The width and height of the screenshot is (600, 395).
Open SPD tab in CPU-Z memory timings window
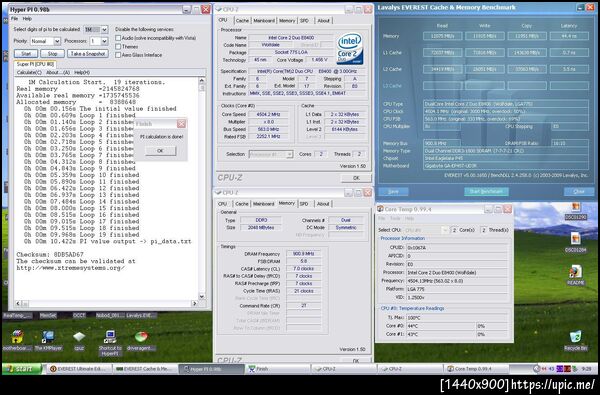(x=304, y=204)
